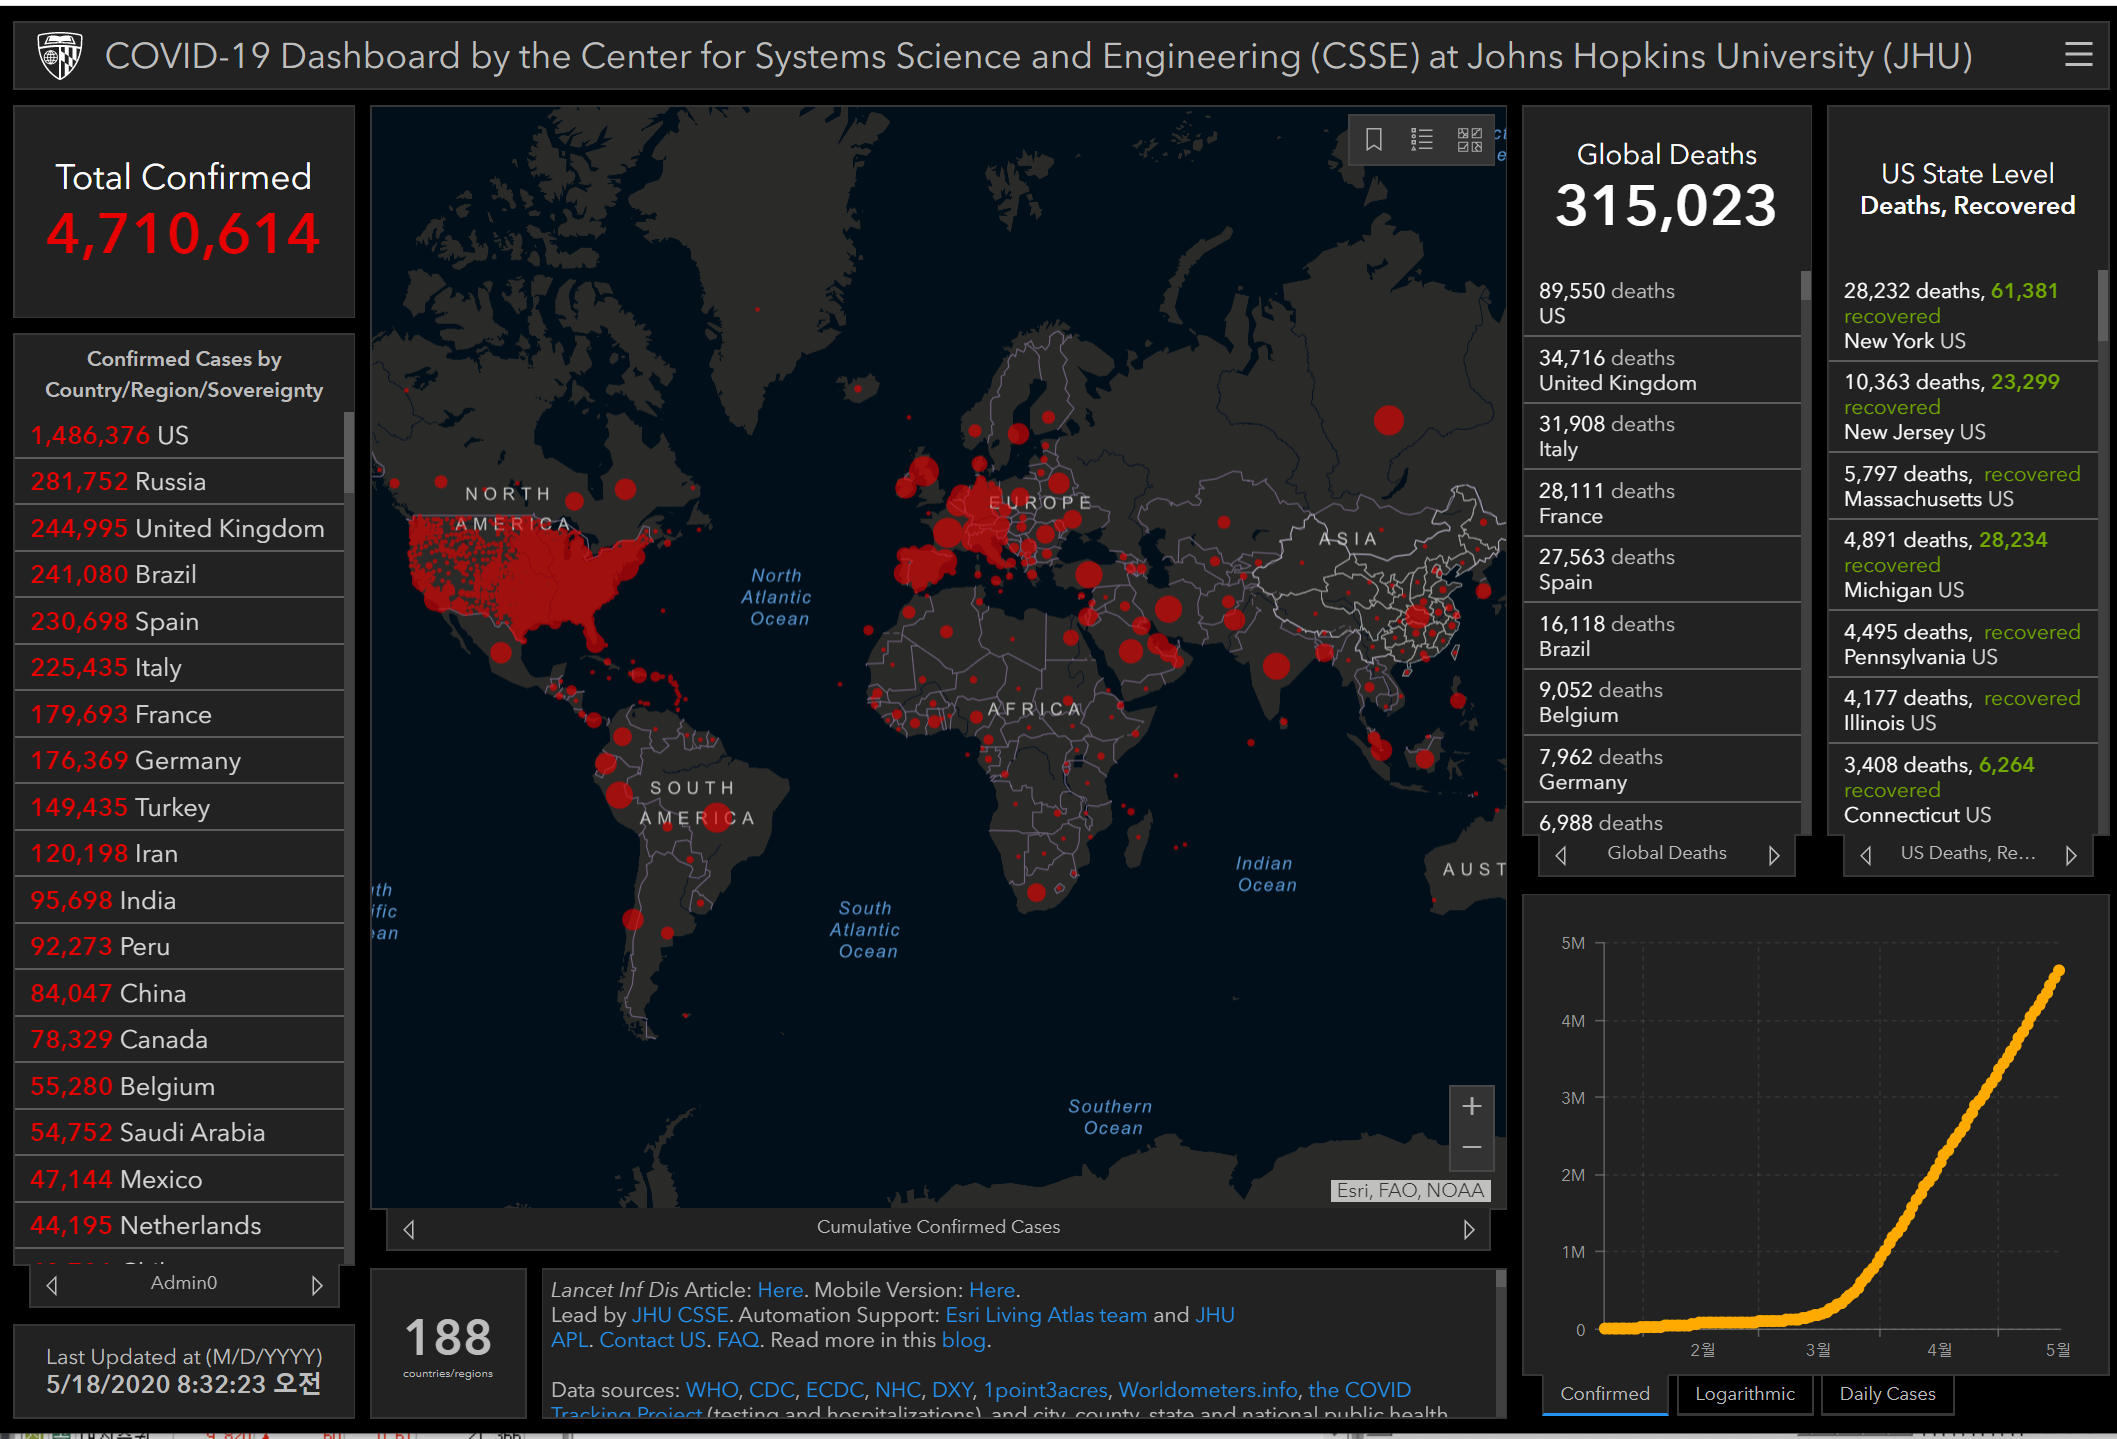Viewport: 2117px width, 1439px height.
Task: Click the Johns Hopkins shield logo
Action: (x=59, y=55)
